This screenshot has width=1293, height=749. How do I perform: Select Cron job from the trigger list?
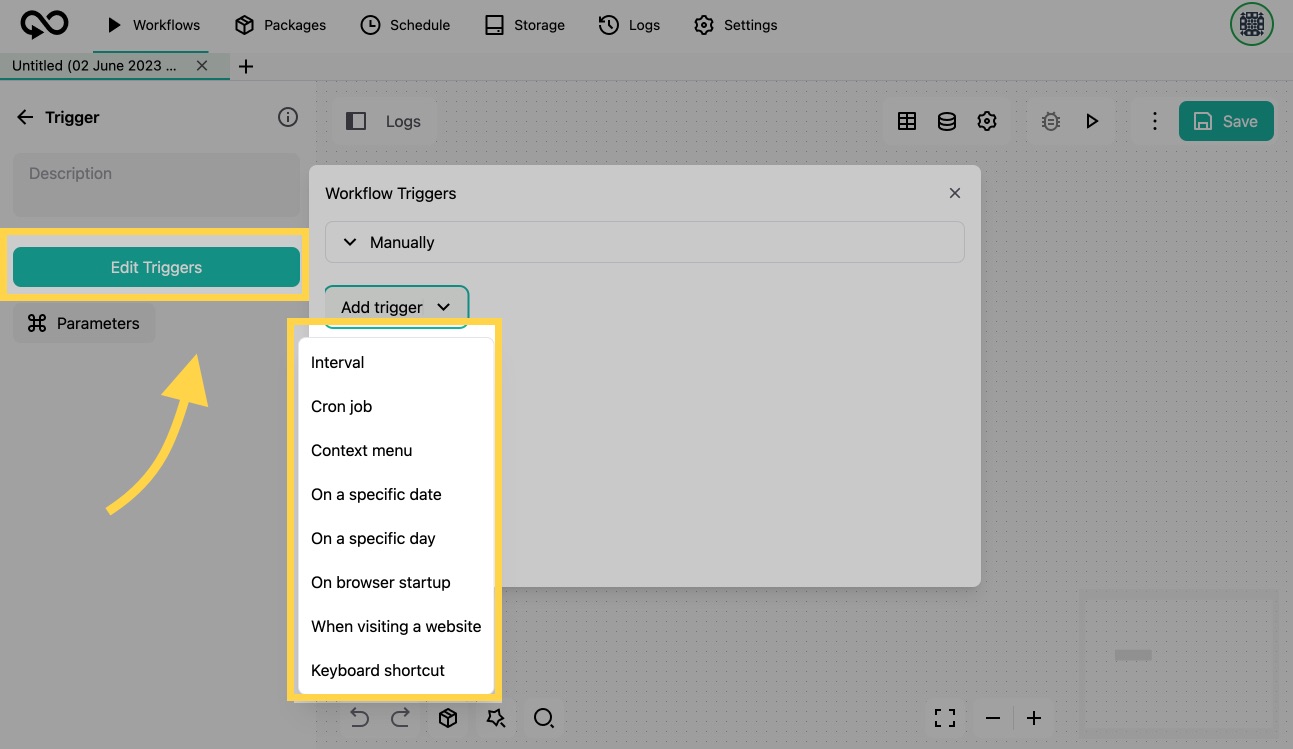click(341, 406)
